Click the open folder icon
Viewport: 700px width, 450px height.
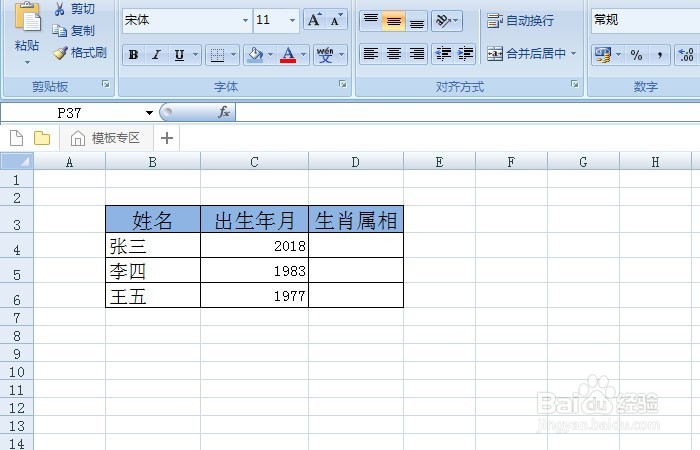[x=42, y=138]
